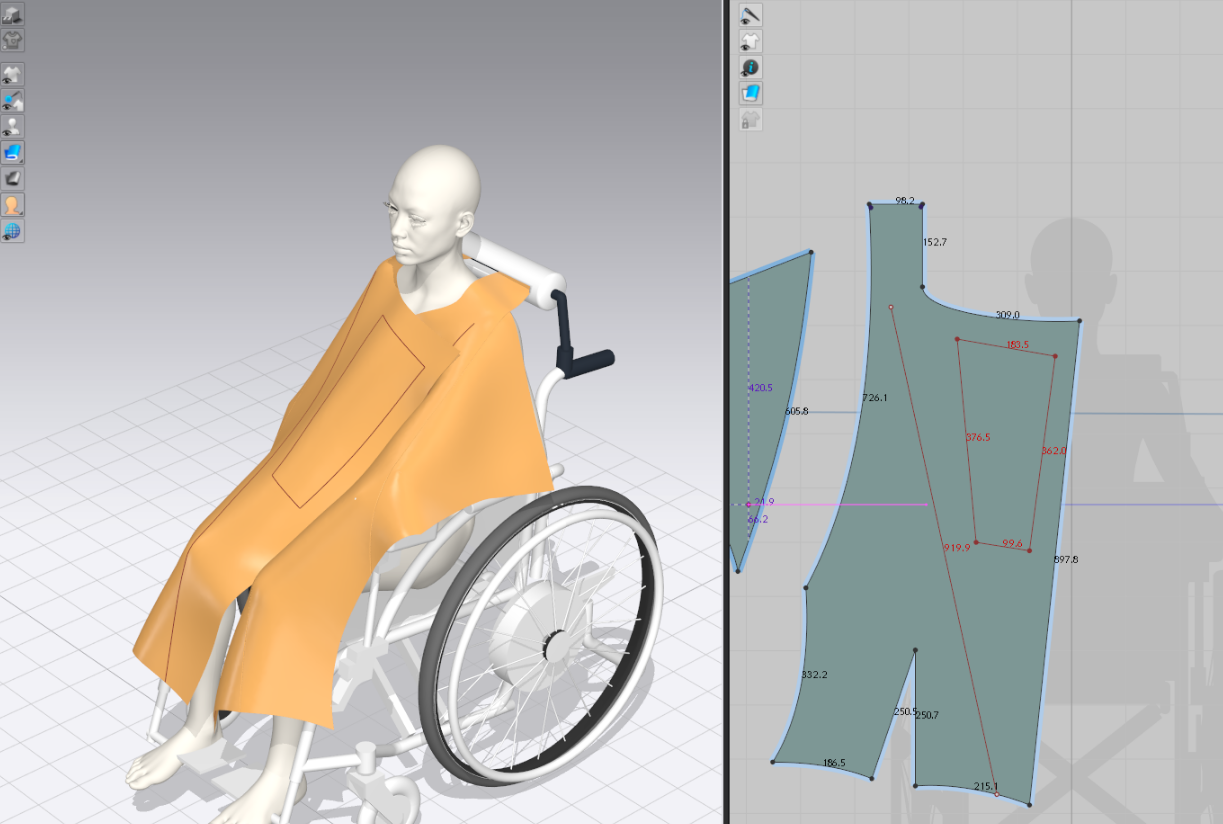Select the 309.0 shoulder edge label
Screen dimensions: 1223x824
click(x=1007, y=315)
